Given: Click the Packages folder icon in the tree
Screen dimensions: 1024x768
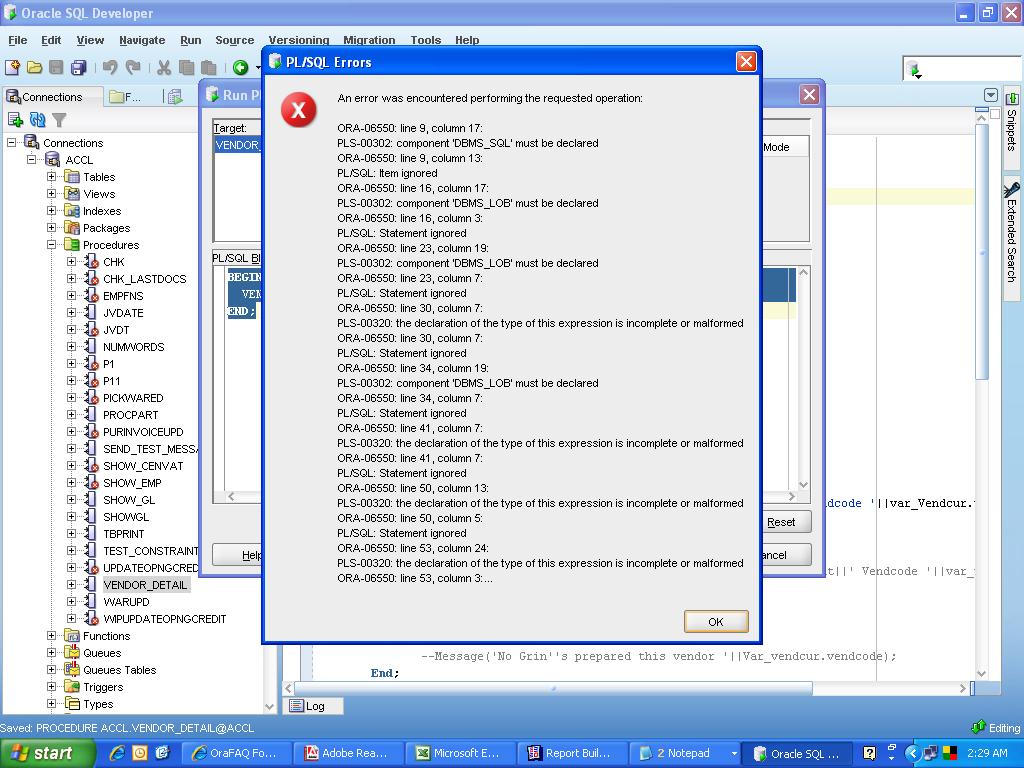Looking at the screenshot, I should pos(72,228).
